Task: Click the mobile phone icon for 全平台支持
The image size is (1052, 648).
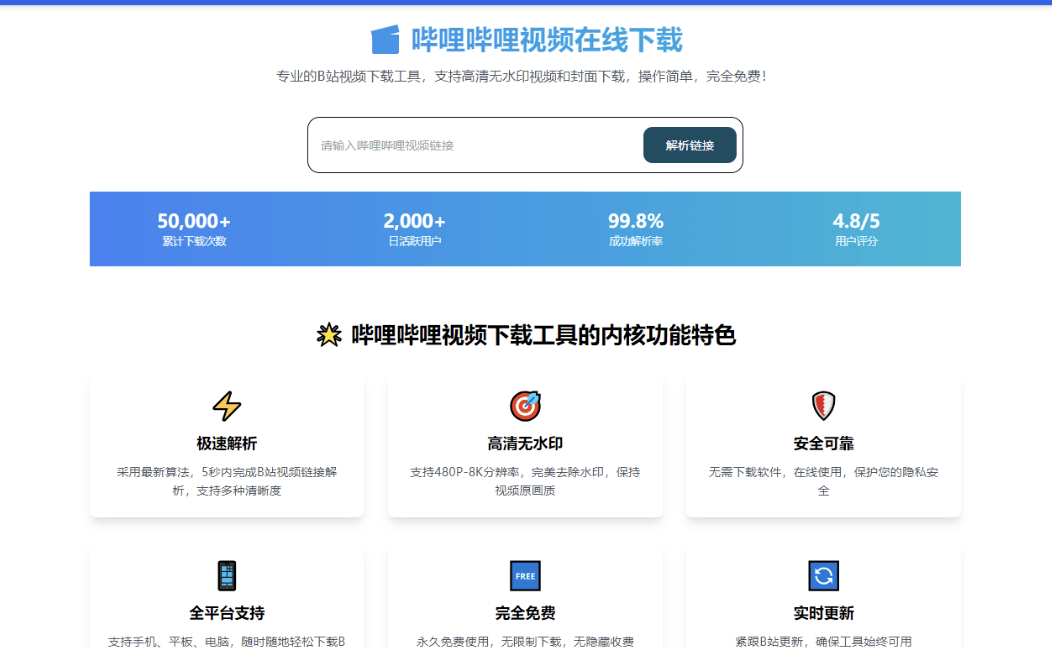Action: 227,576
